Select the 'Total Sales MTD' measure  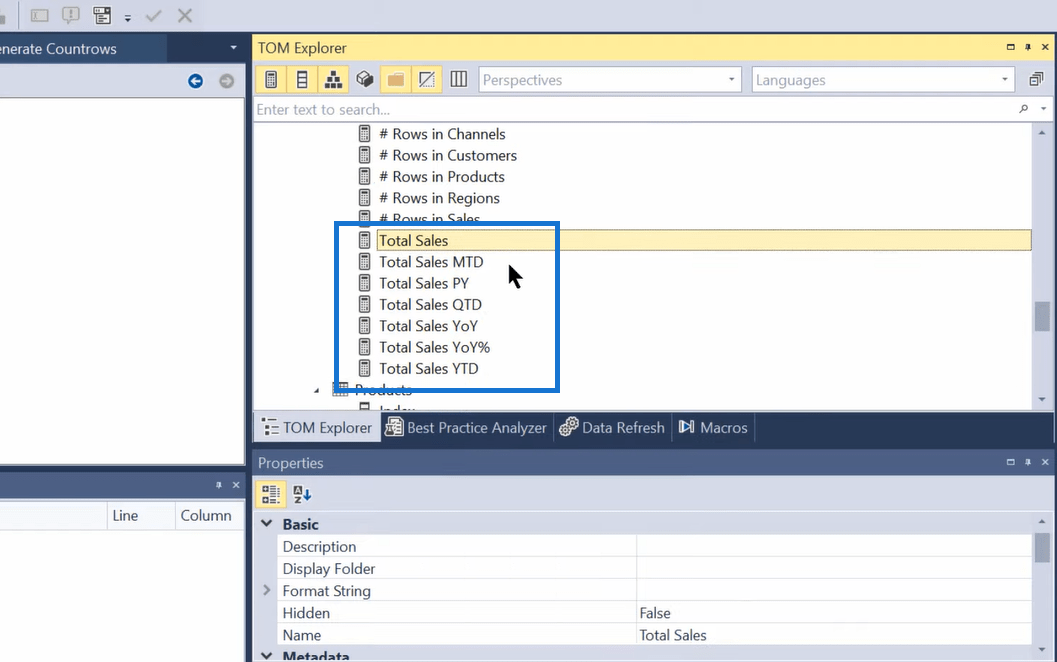pos(431,262)
